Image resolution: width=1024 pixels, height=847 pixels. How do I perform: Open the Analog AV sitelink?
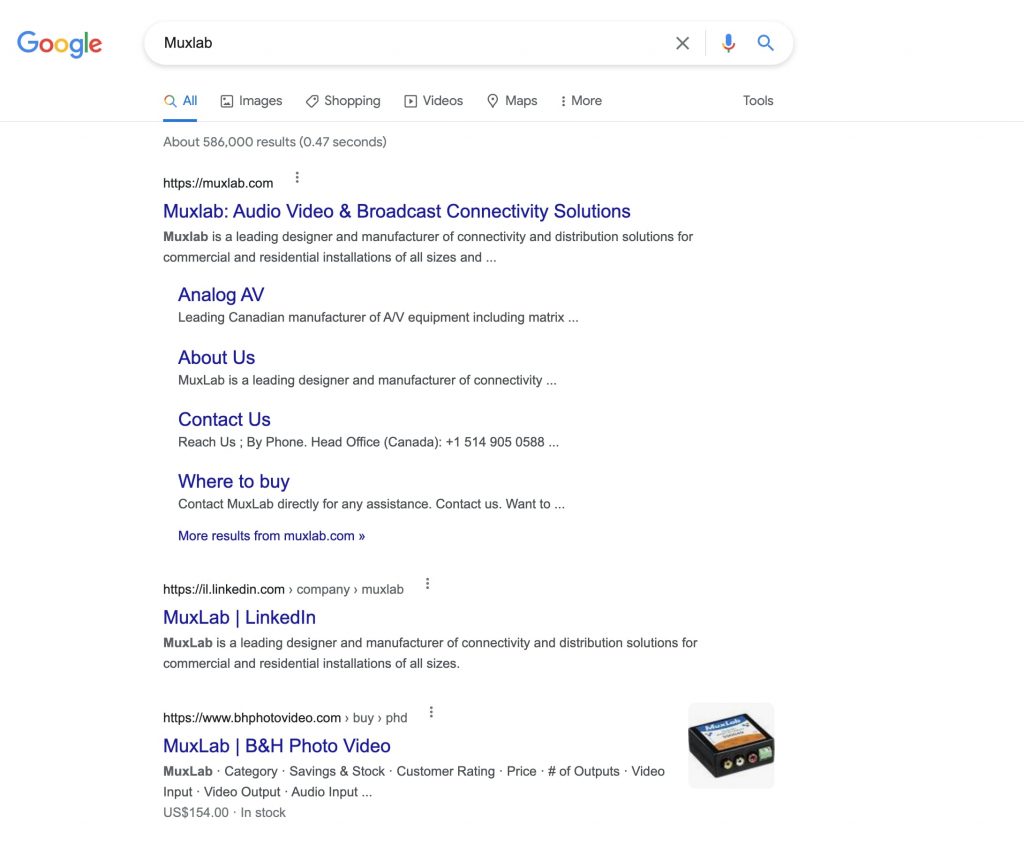coord(221,295)
